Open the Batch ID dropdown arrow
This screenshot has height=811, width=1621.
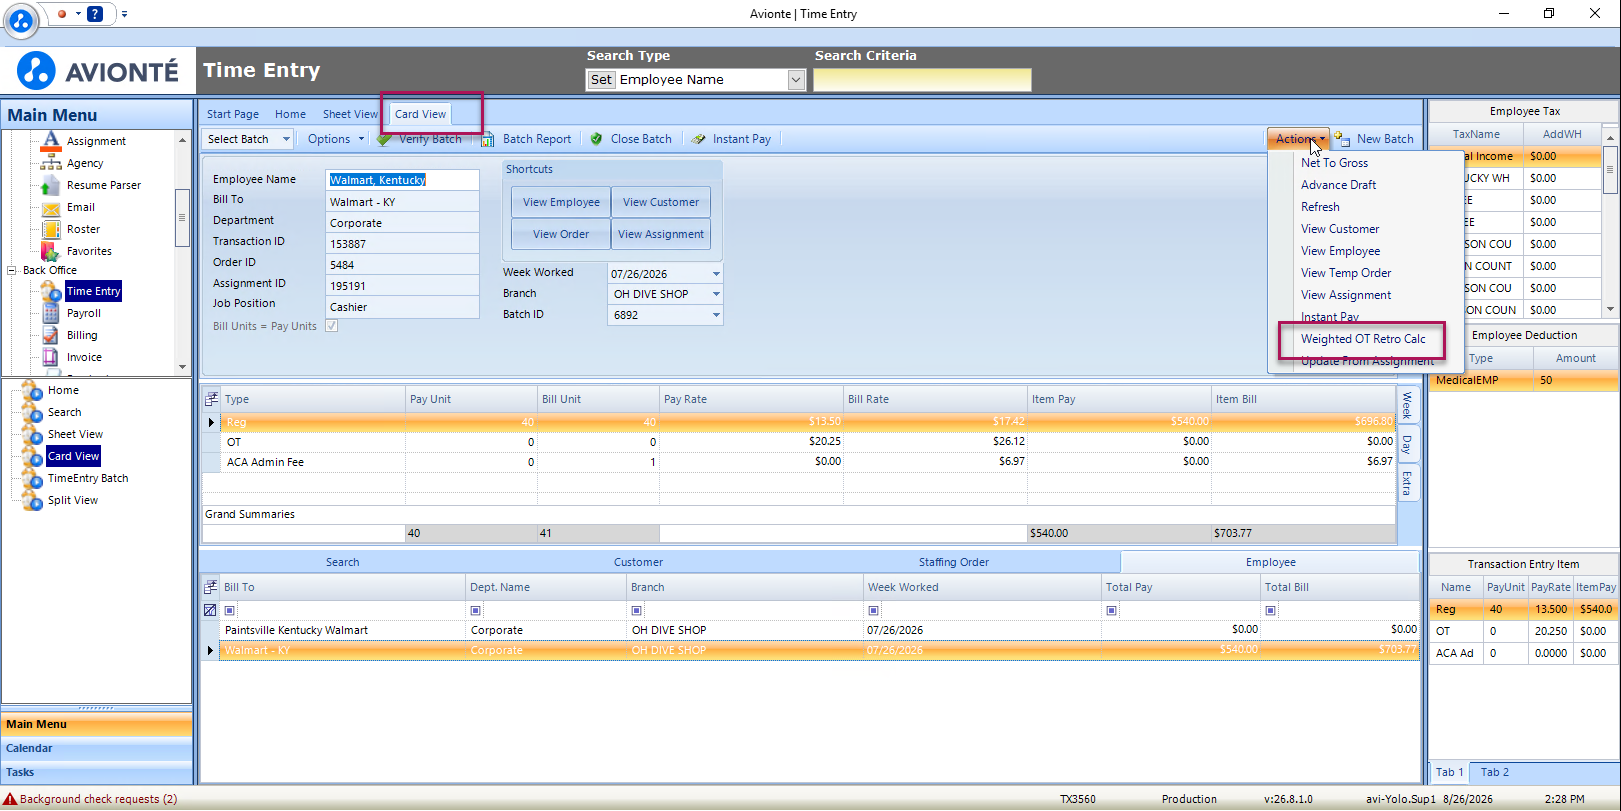(716, 315)
